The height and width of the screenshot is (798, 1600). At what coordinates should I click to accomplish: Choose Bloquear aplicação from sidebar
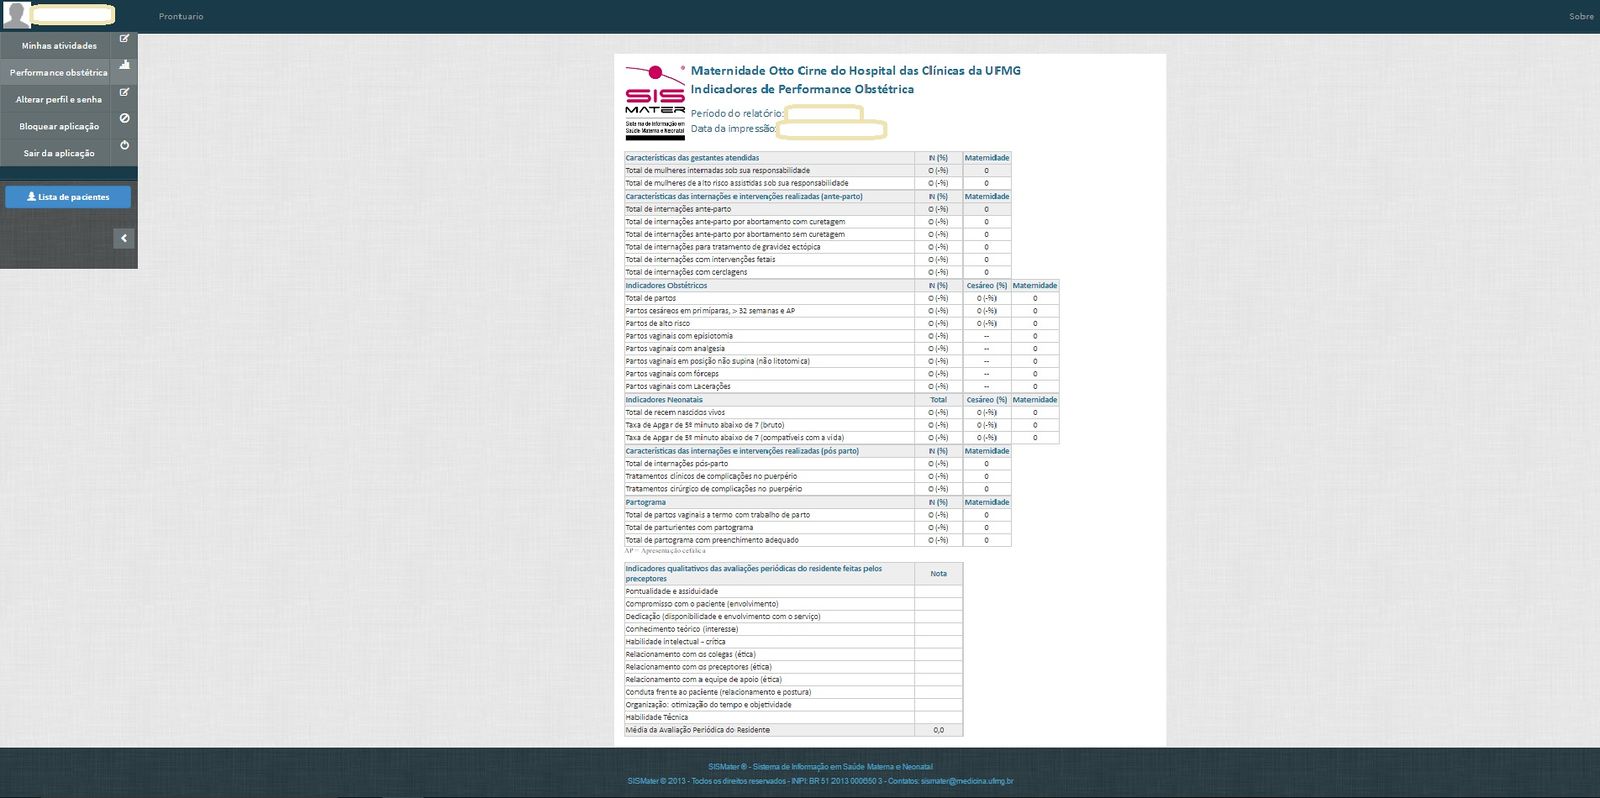coord(58,127)
